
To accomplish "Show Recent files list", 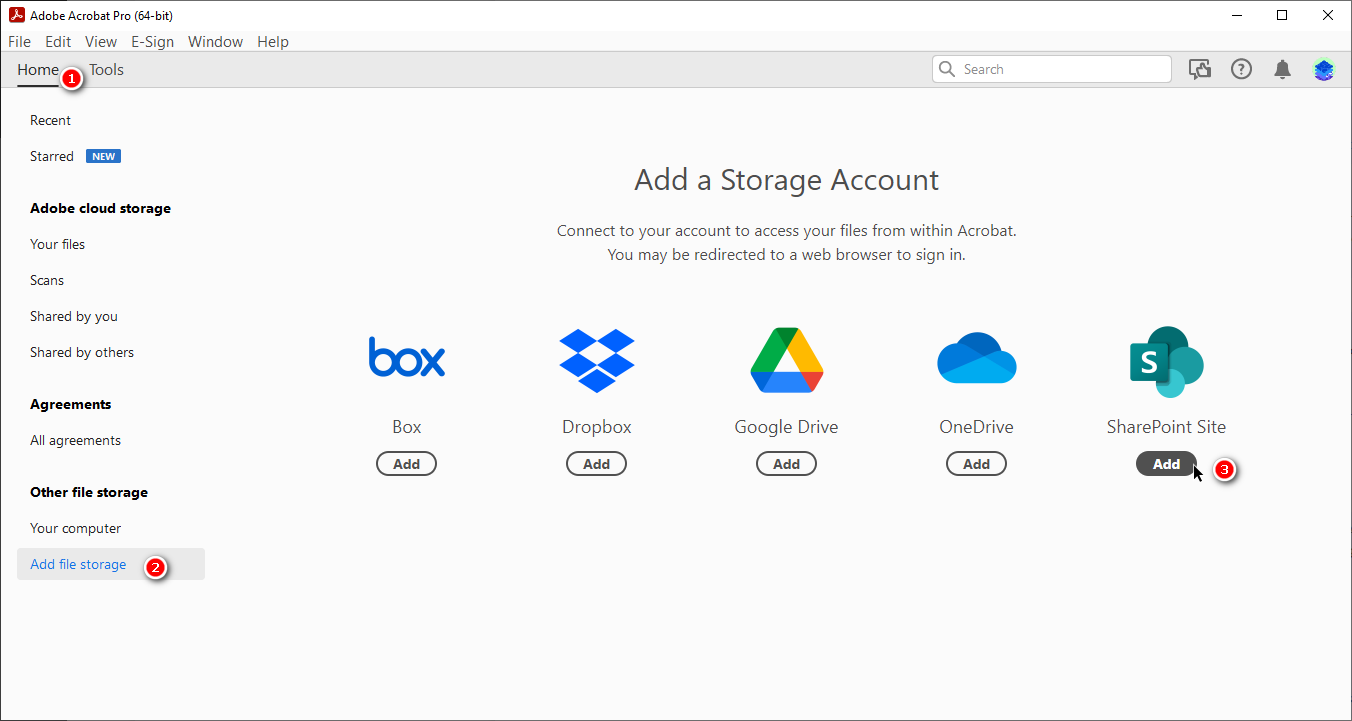I will [x=50, y=120].
